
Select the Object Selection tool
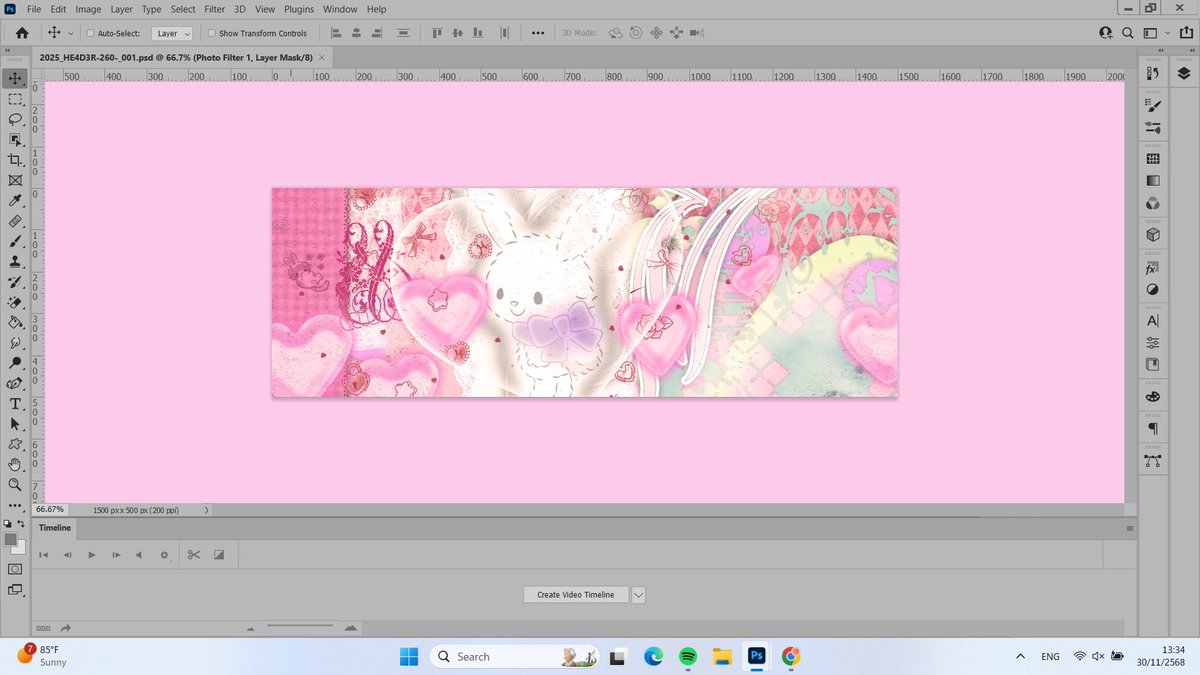click(x=15, y=139)
